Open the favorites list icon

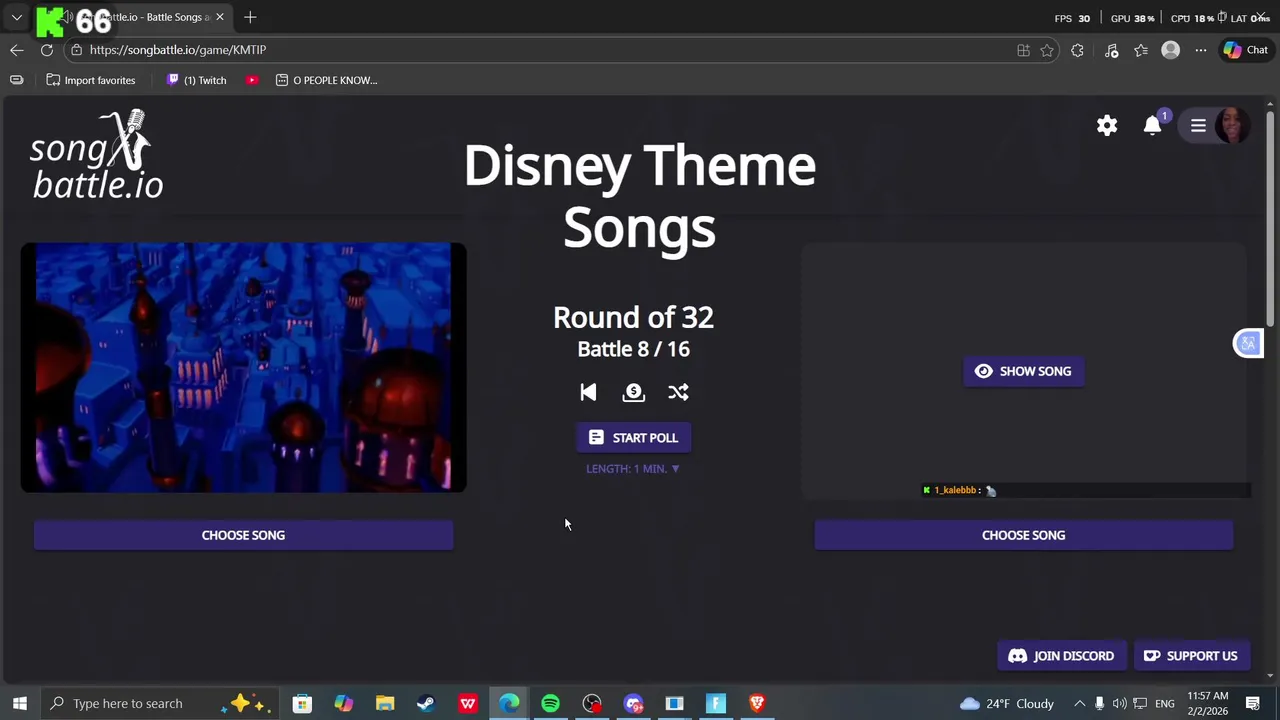click(x=1141, y=50)
